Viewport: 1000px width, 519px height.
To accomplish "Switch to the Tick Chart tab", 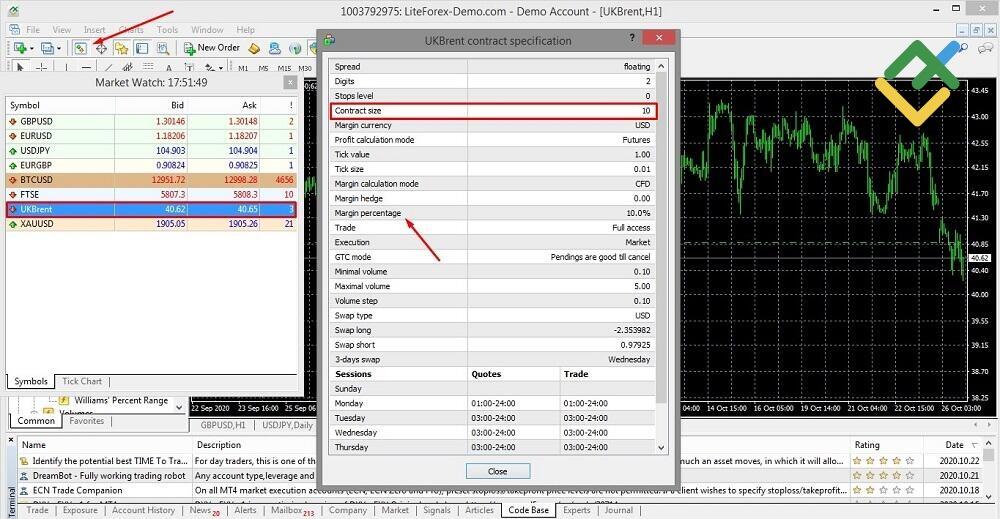I will tap(82, 381).
